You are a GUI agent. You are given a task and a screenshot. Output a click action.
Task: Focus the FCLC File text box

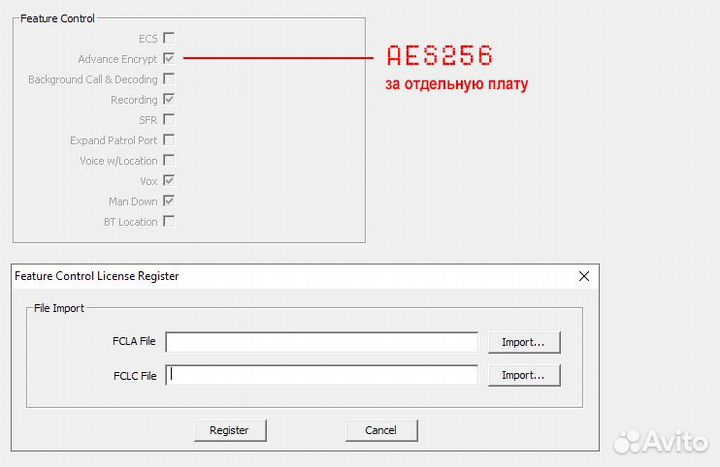coord(321,376)
